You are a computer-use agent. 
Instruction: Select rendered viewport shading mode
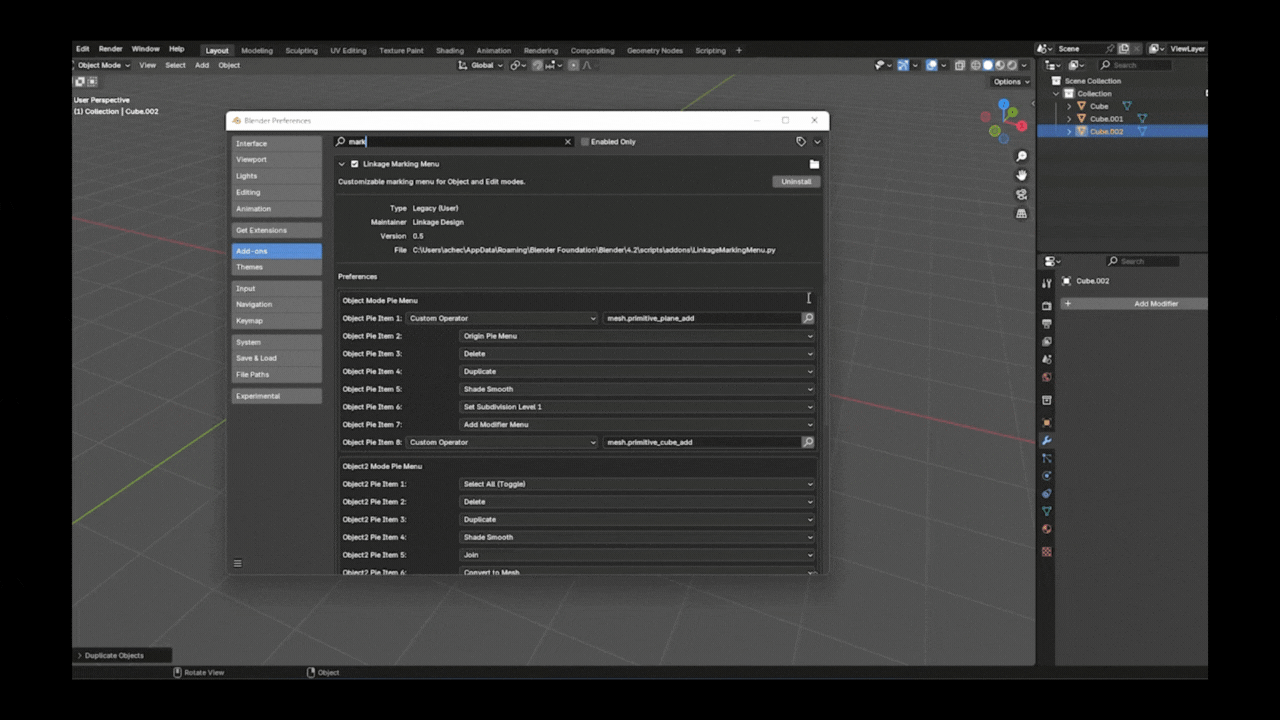(1012, 65)
